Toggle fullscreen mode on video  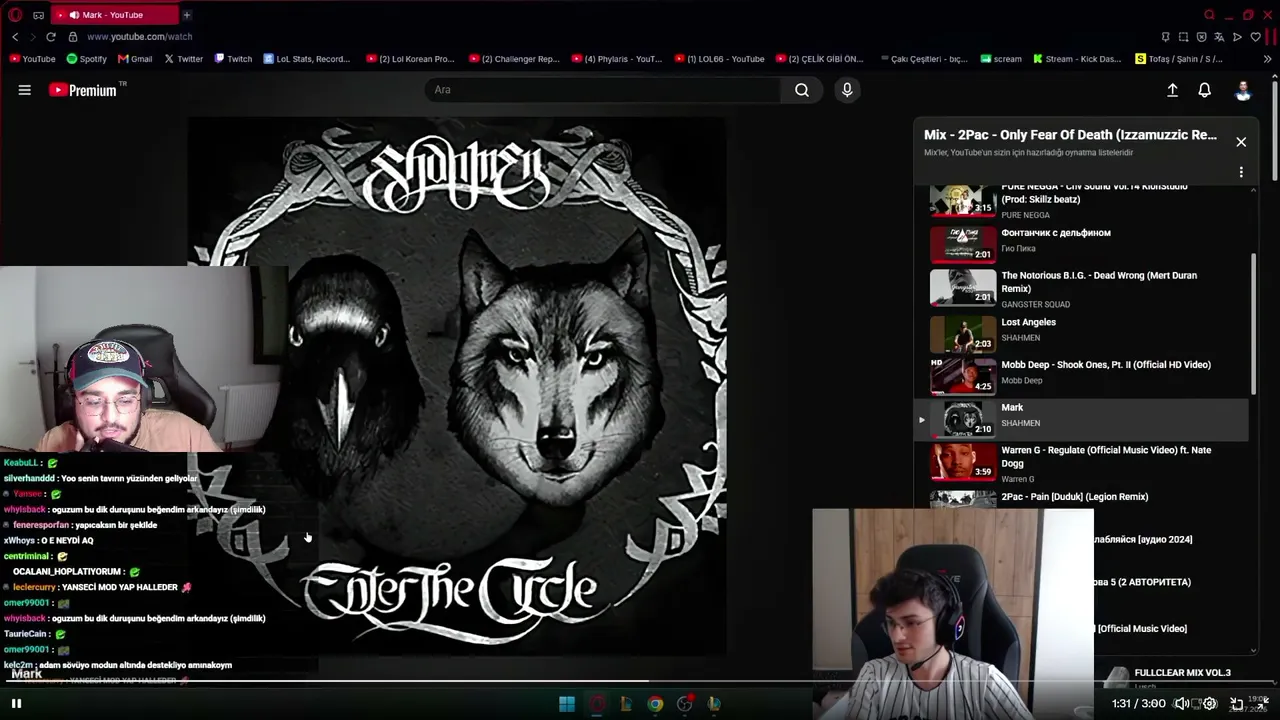pyautogui.click(x=1263, y=703)
